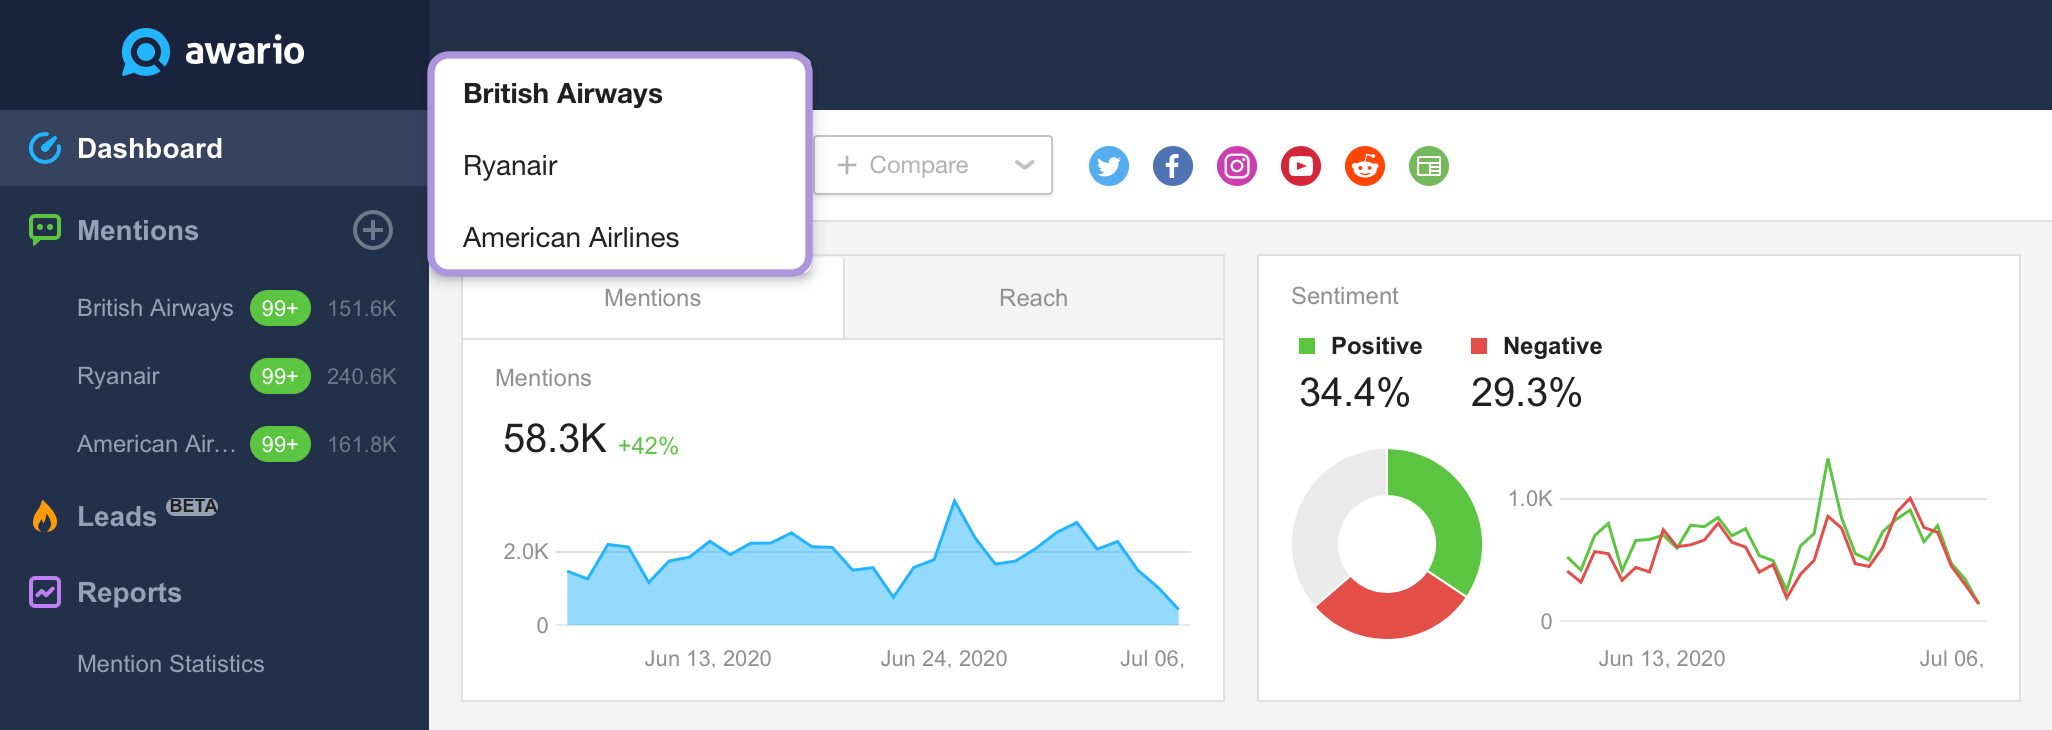
Task: Select British Airways from the dropdown list
Action: (563, 94)
